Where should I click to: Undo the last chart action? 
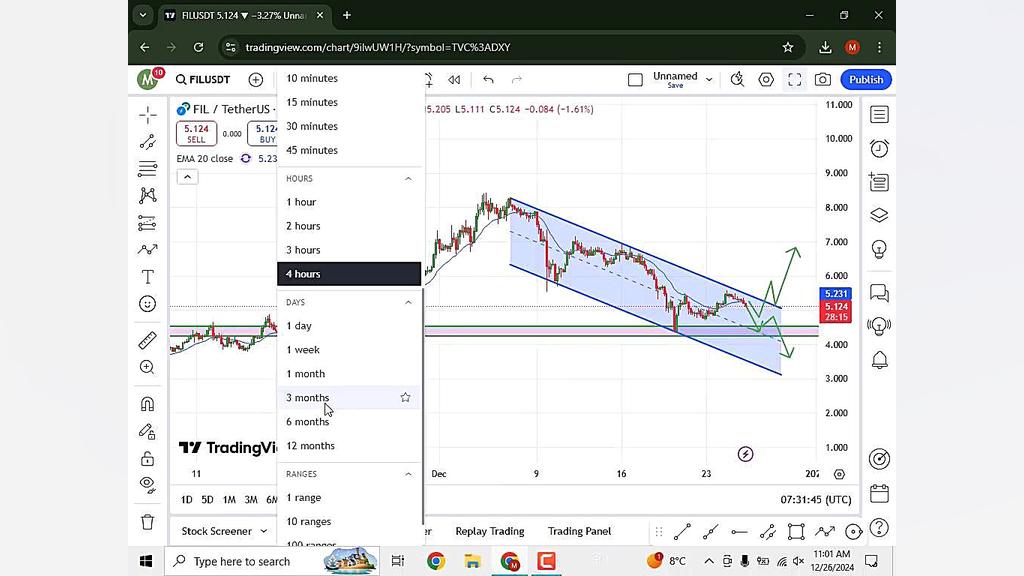488,80
